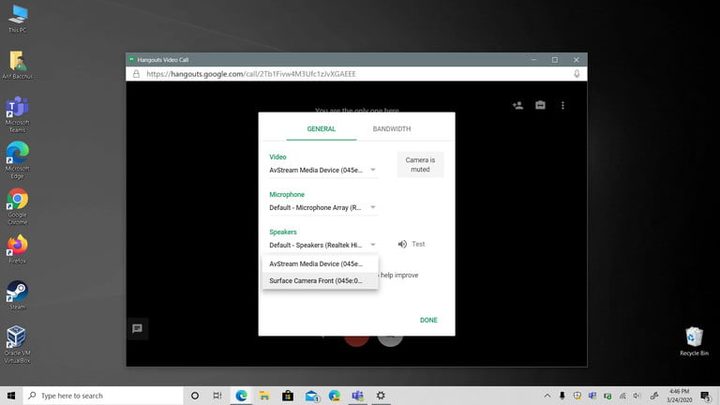Open This PC desktop icon
The height and width of the screenshot is (405, 720).
pyautogui.click(x=17, y=18)
